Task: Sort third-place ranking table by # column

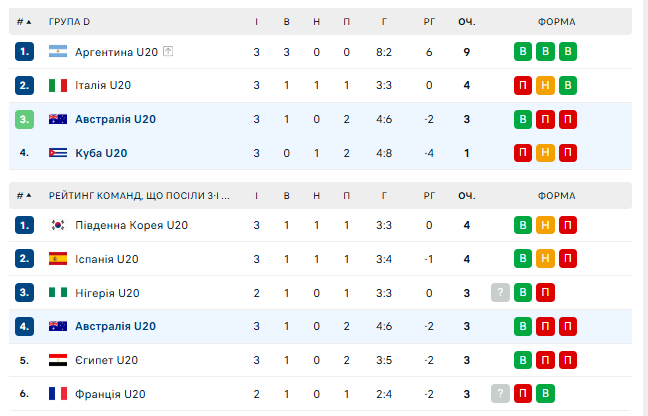Action: click(x=24, y=195)
